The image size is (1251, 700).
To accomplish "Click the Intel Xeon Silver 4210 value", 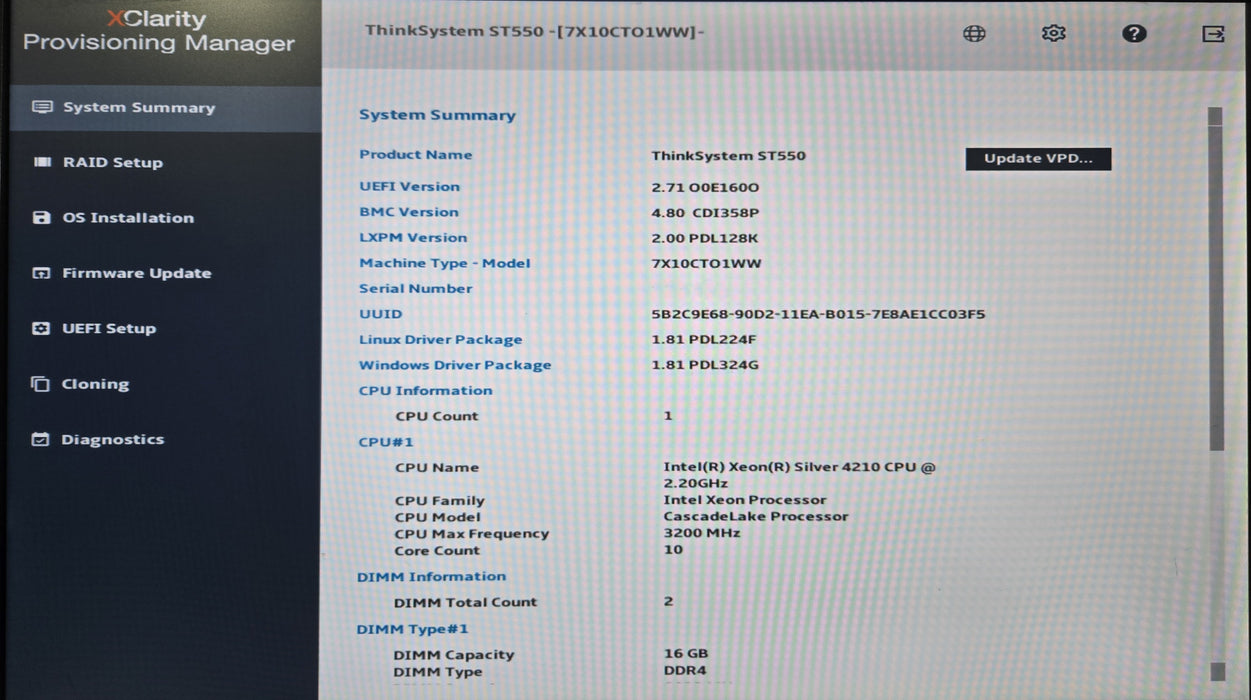I will click(800, 475).
